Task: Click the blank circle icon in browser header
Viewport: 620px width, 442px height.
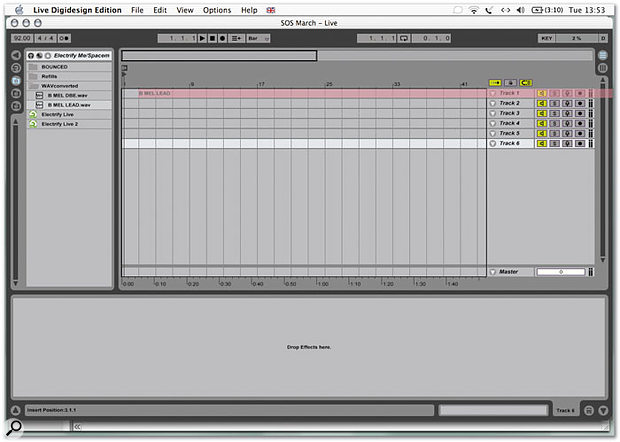Action: pyautogui.click(x=48, y=56)
